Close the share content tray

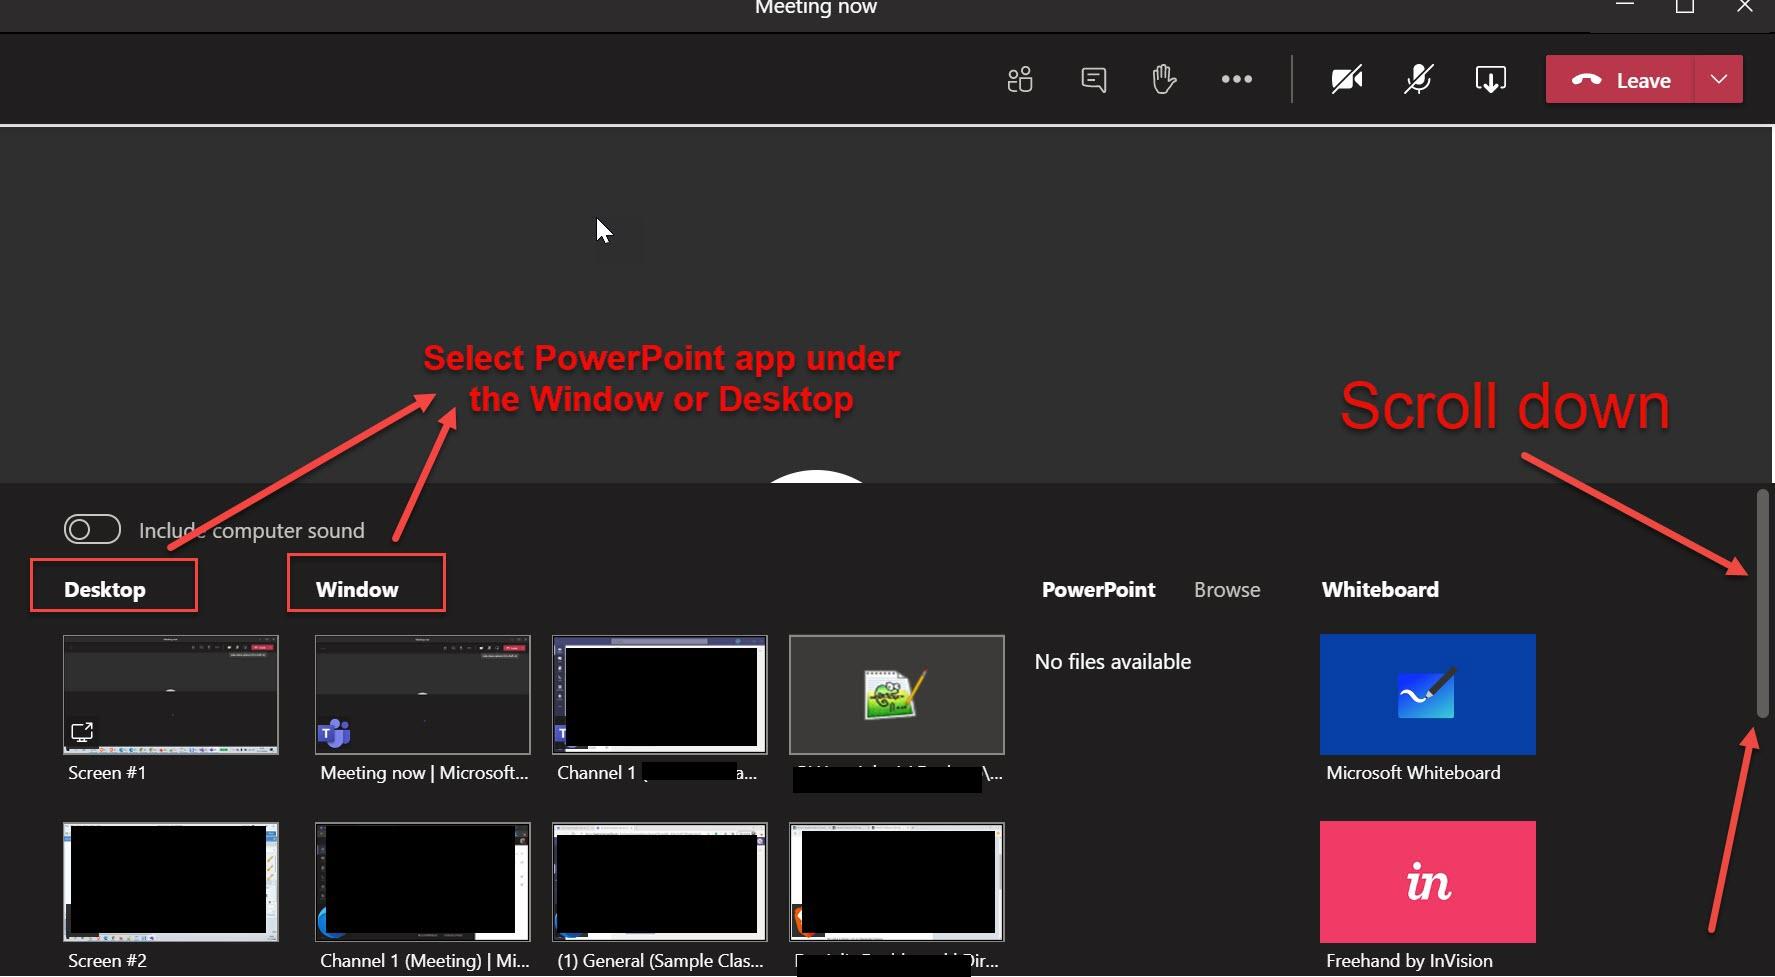pos(1491,80)
